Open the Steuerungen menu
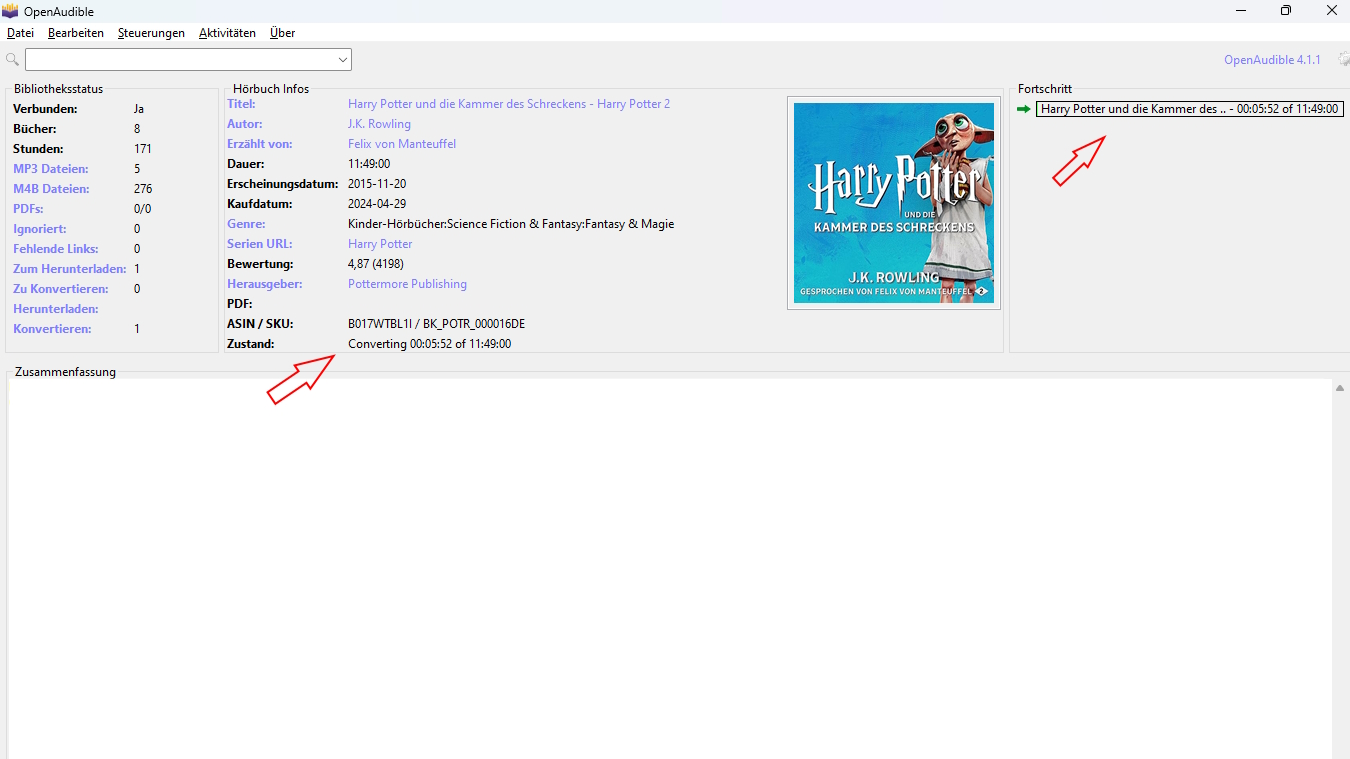1350x759 pixels. pos(151,33)
